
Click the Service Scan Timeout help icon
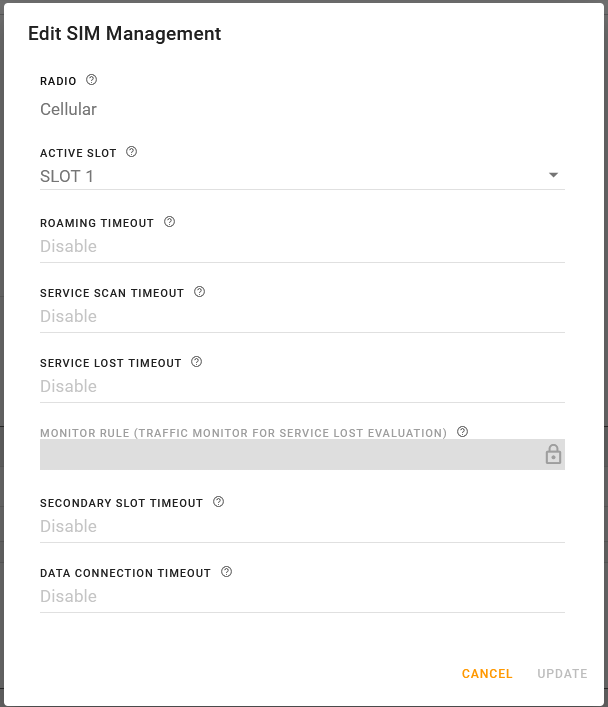(199, 292)
